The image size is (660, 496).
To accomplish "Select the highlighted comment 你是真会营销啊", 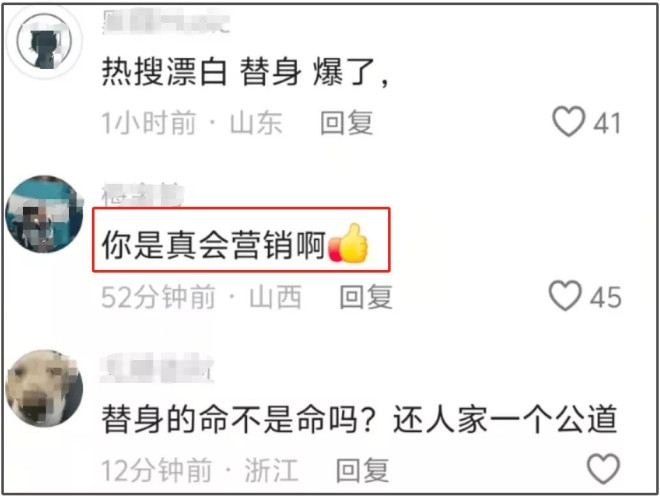I will click(x=242, y=240).
